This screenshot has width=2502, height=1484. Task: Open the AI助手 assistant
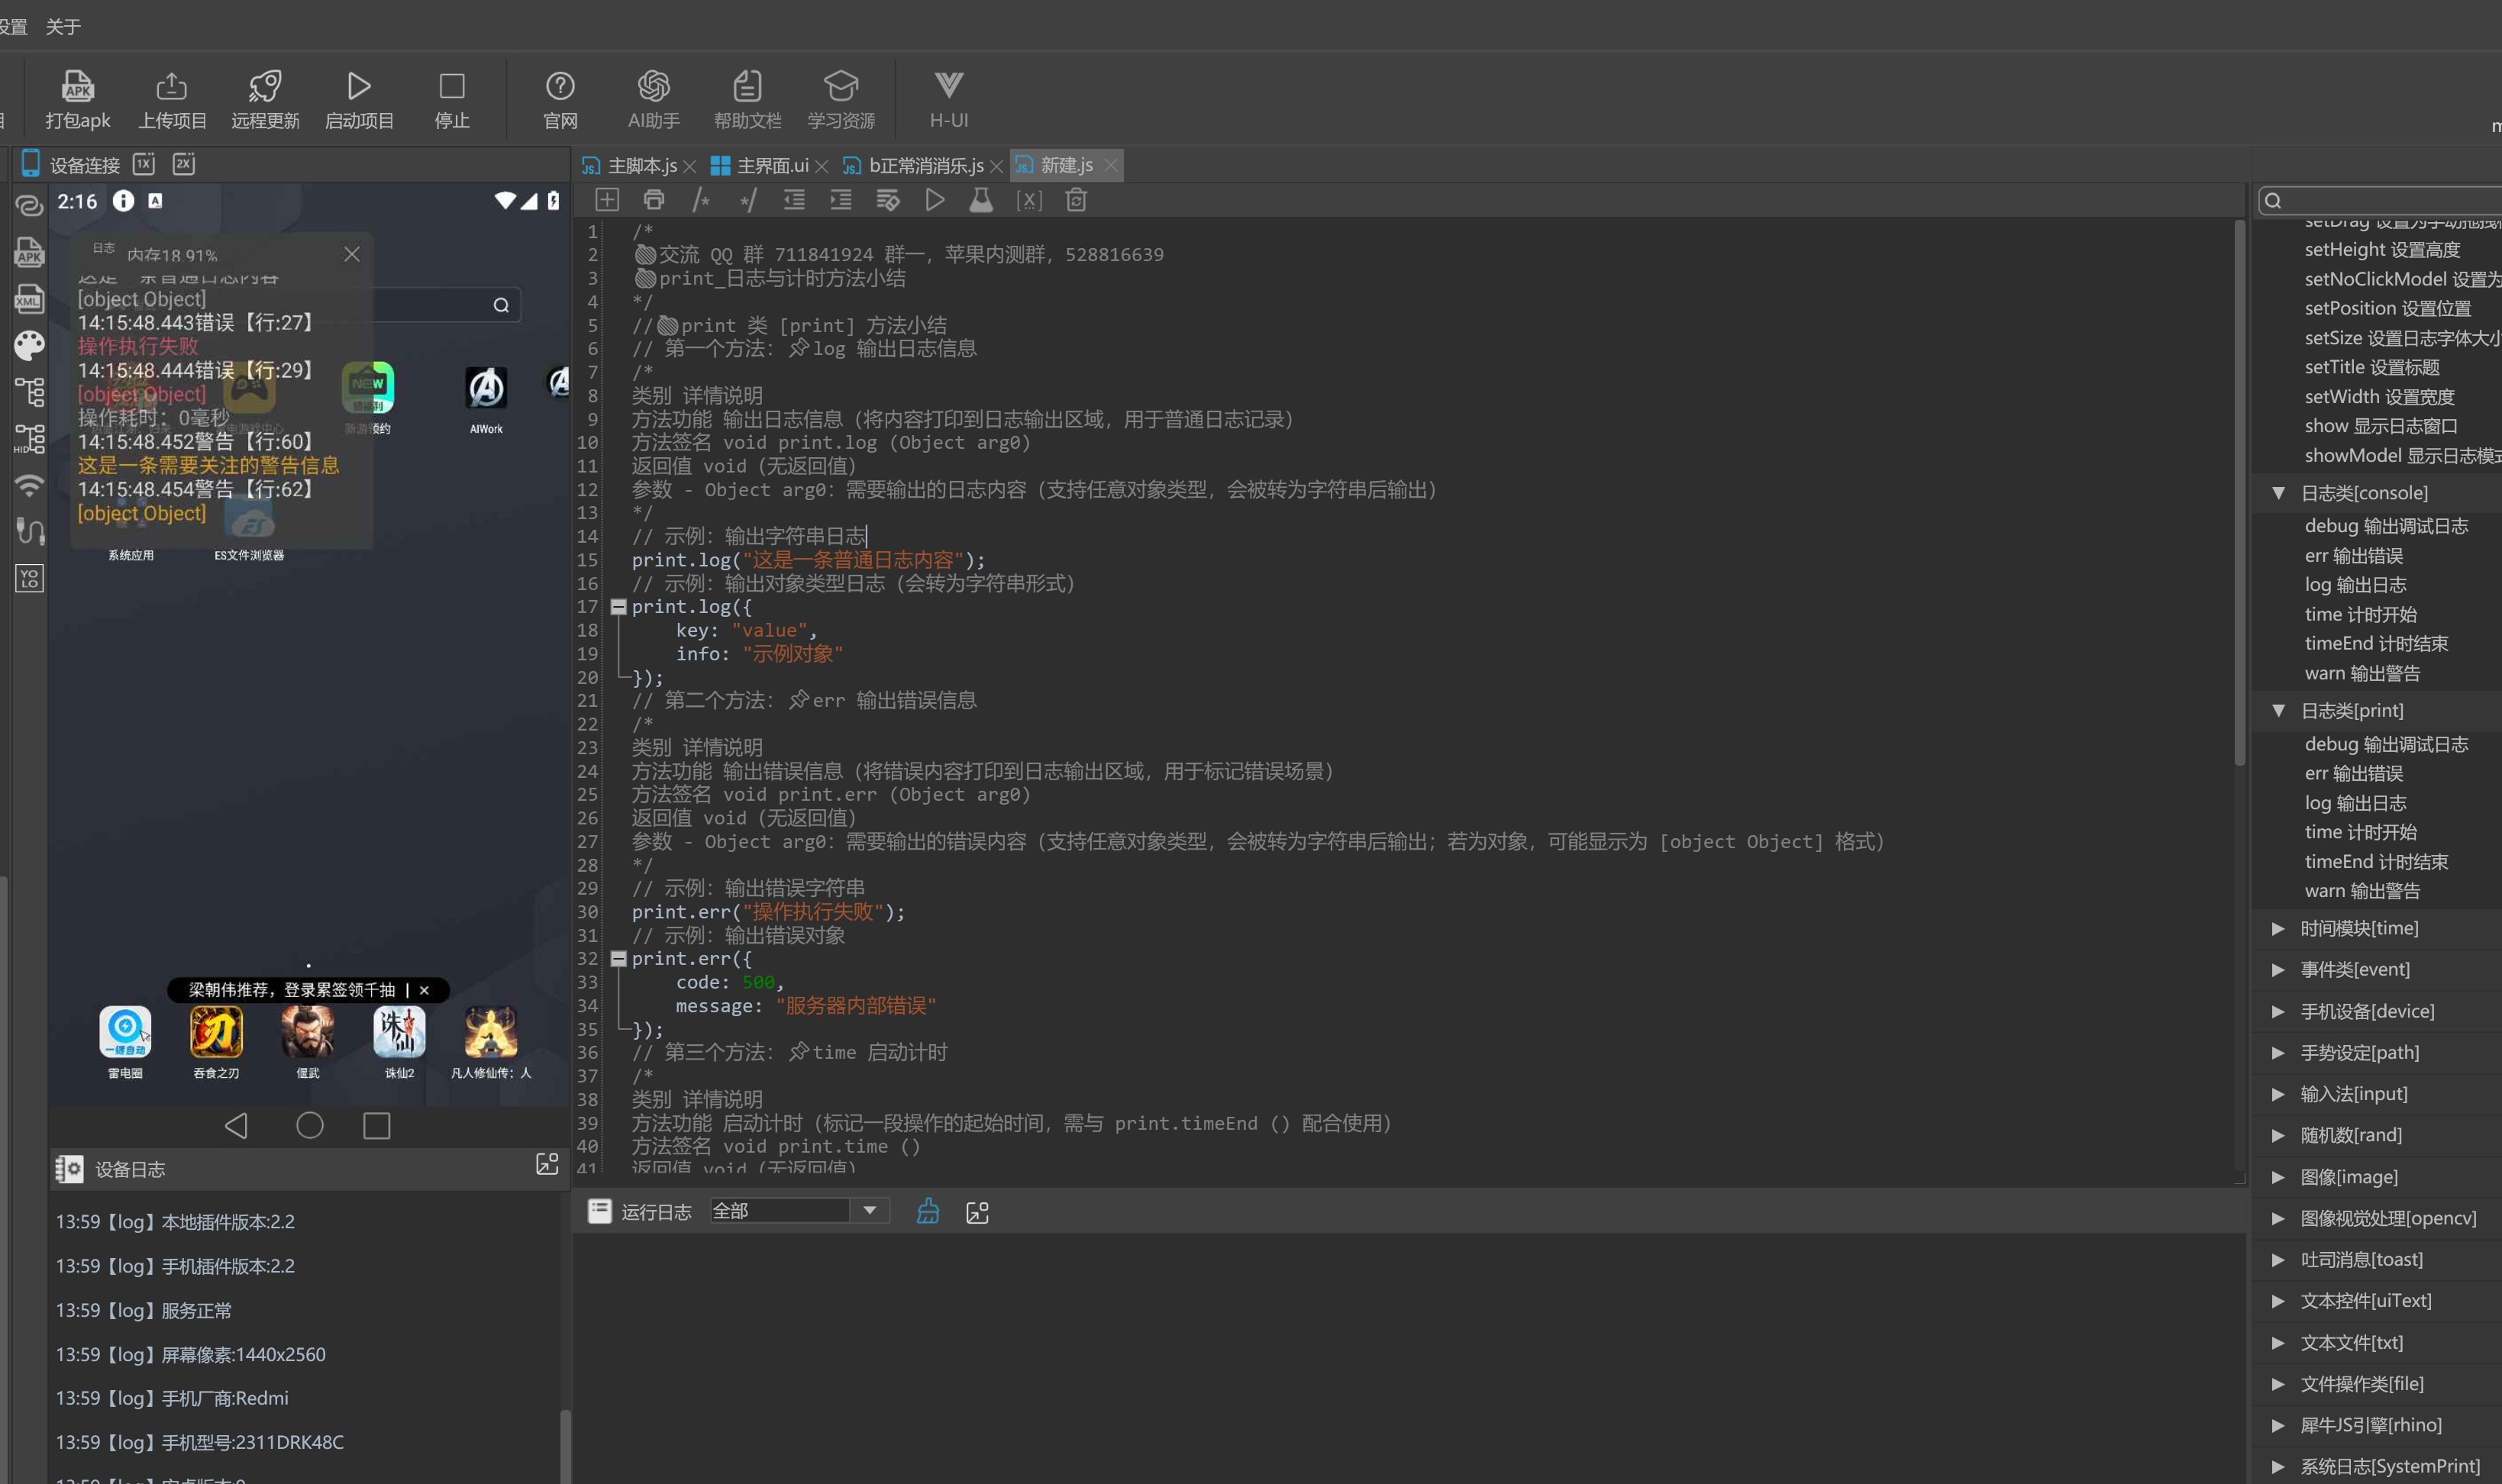(x=653, y=99)
